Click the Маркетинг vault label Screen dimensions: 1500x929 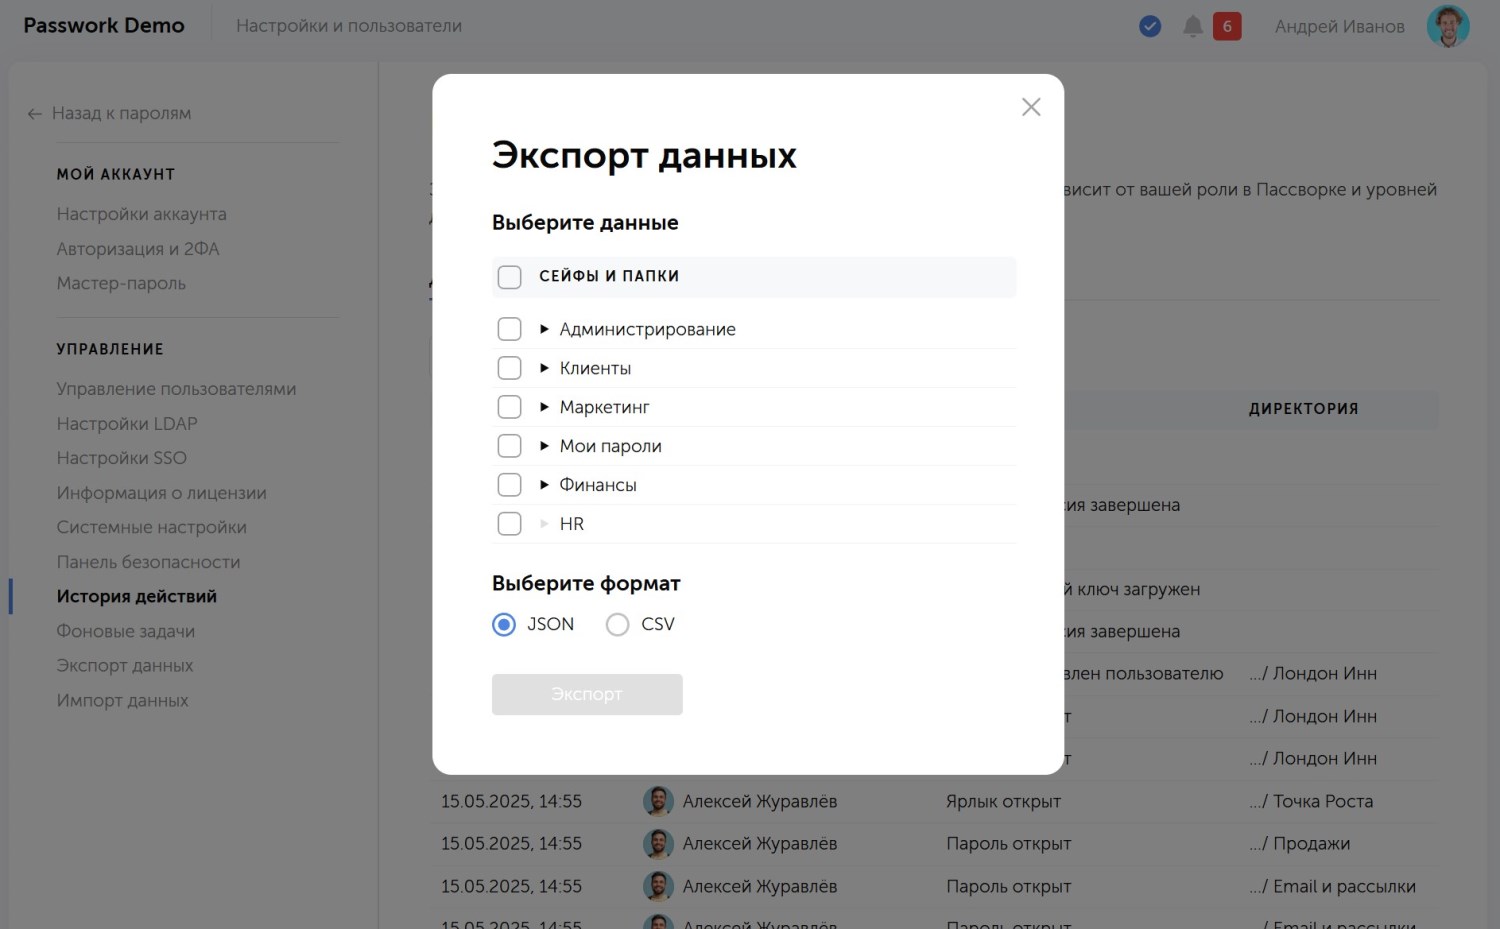click(605, 407)
